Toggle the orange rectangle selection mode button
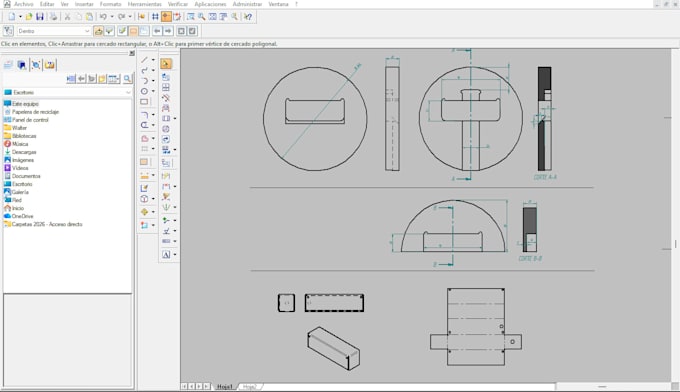 [133, 31]
